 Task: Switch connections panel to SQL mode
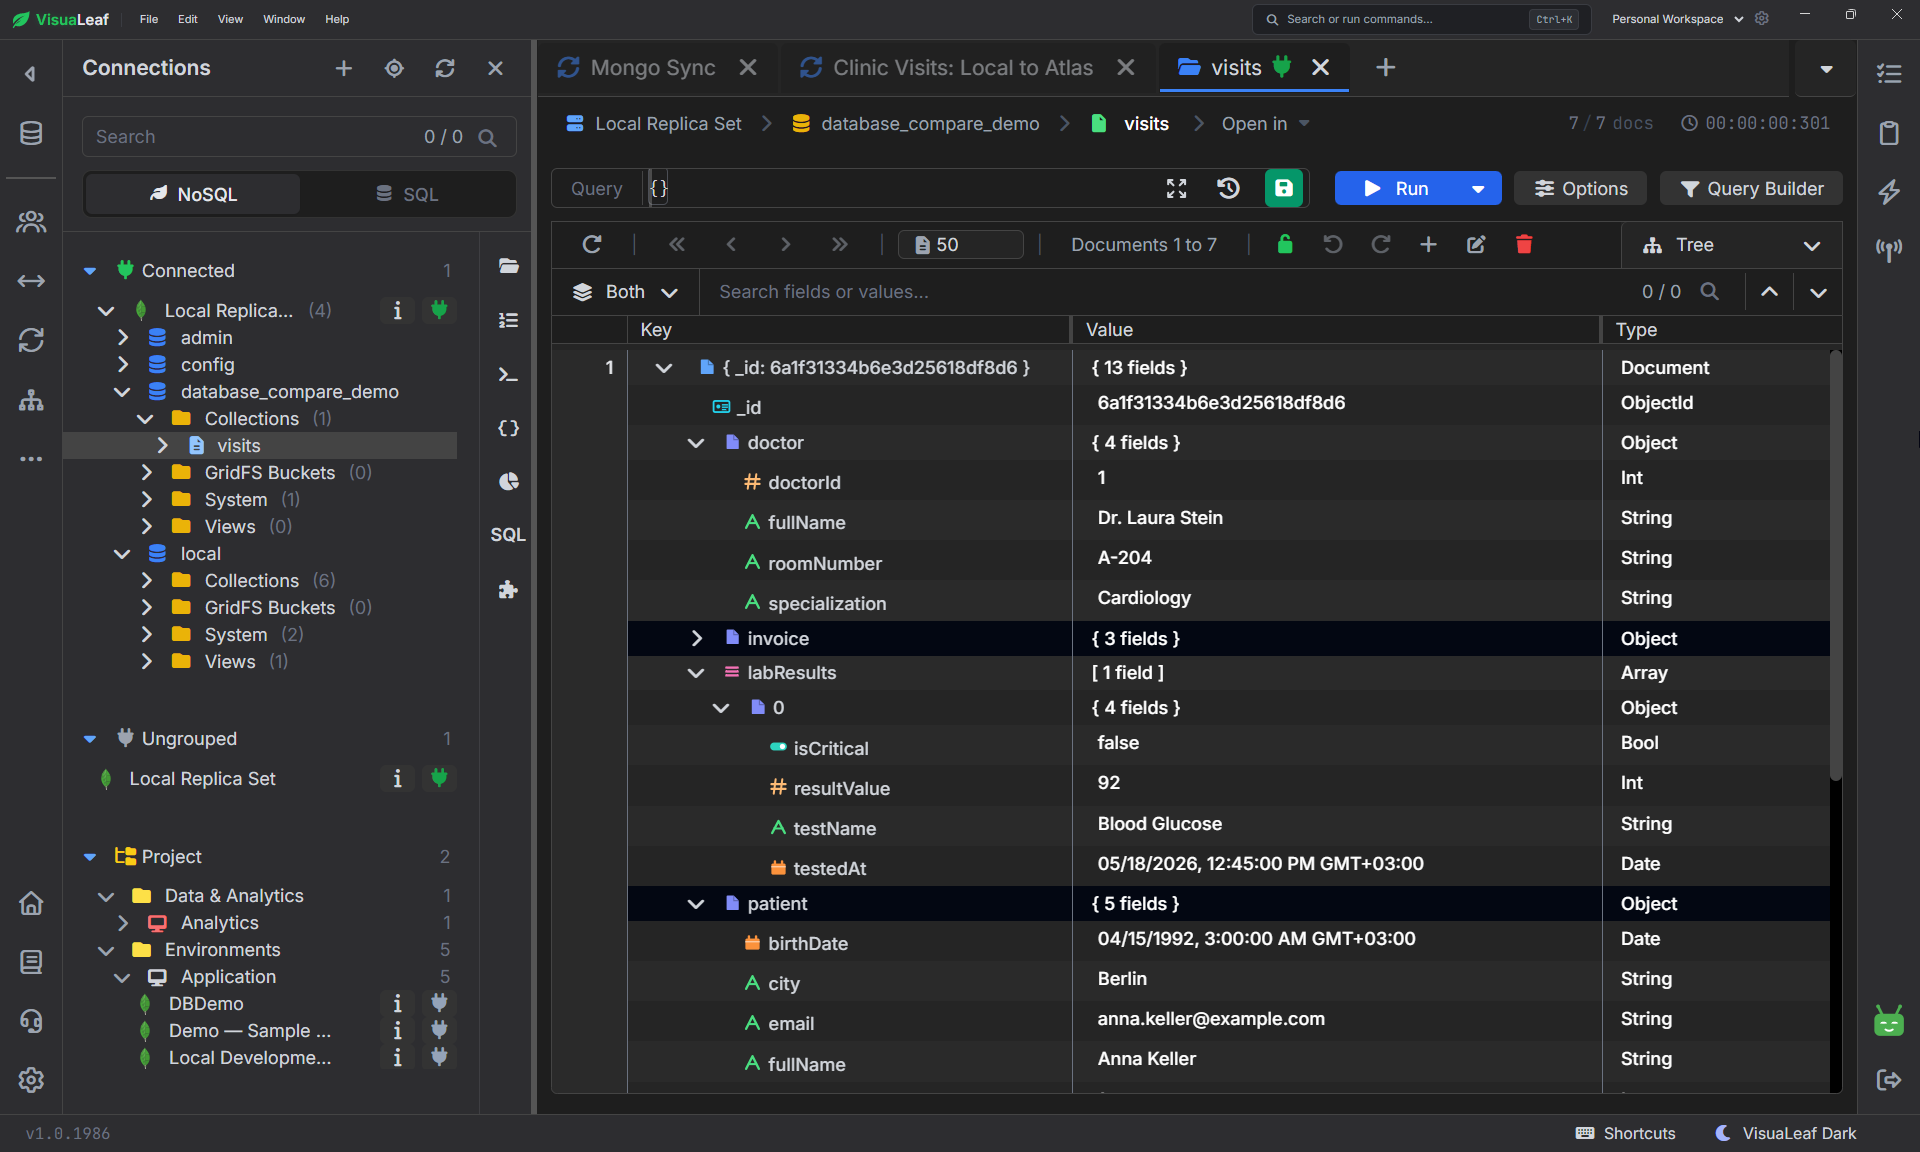[407, 194]
